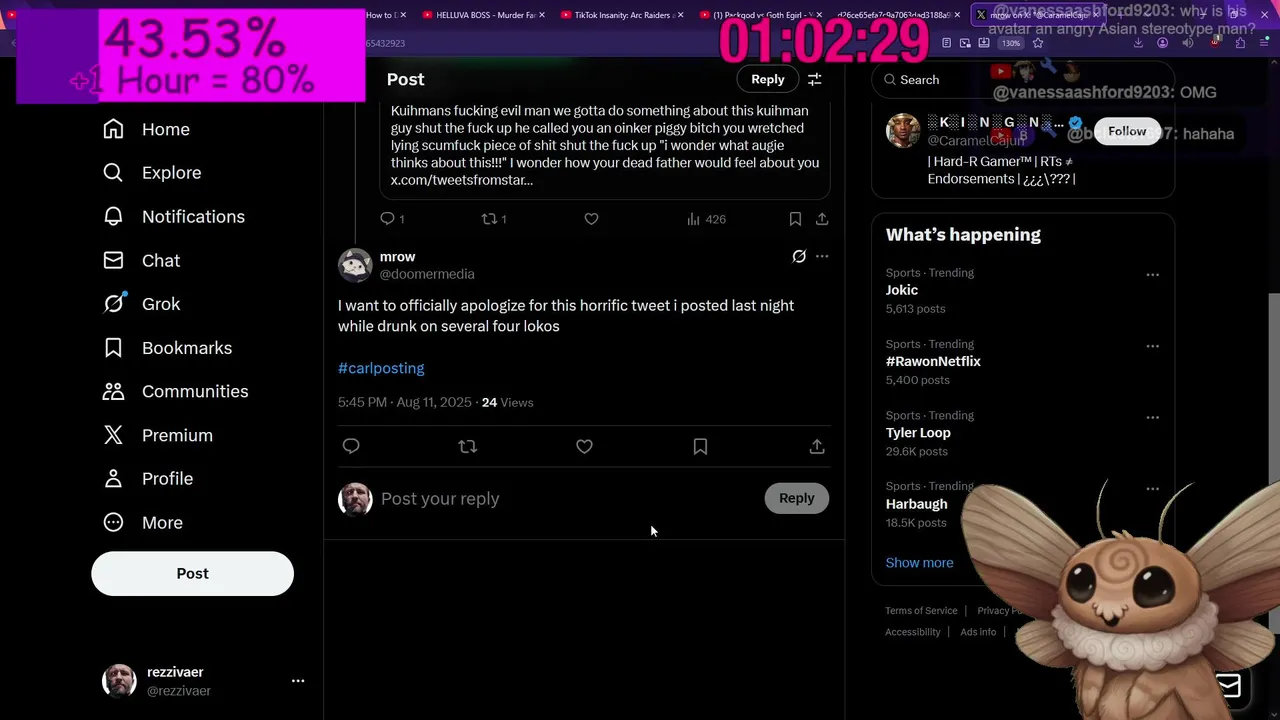Focus the Post your reply field
Image resolution: width=1280 pixels, height=720 pixels.
point(566,498)
